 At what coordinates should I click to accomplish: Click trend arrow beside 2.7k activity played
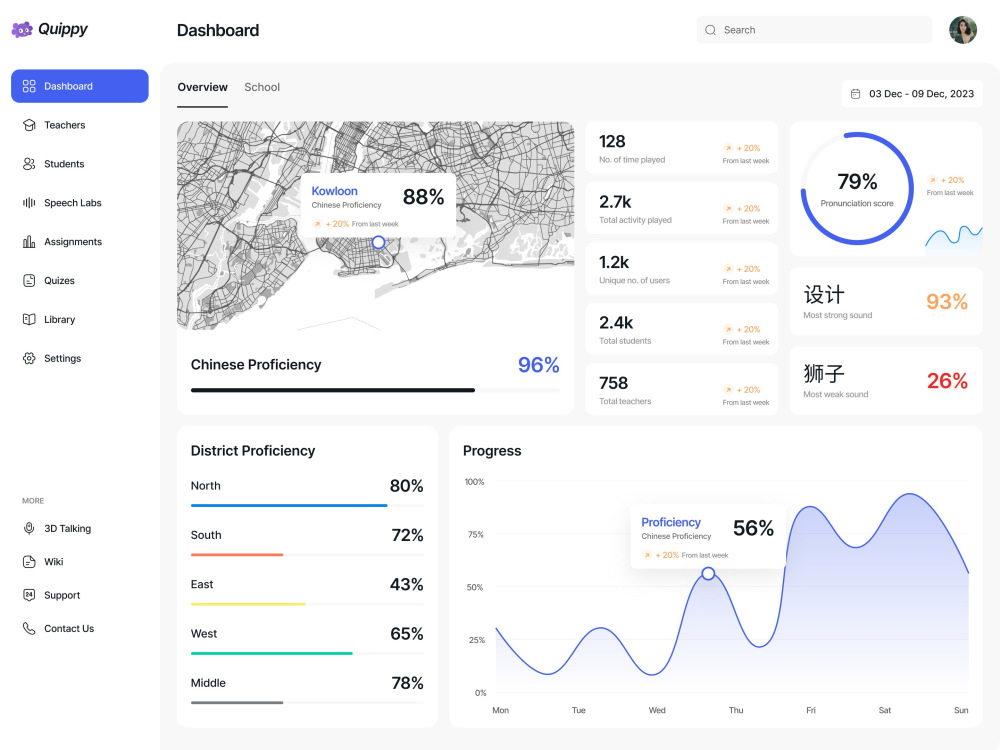coord(728,209)
